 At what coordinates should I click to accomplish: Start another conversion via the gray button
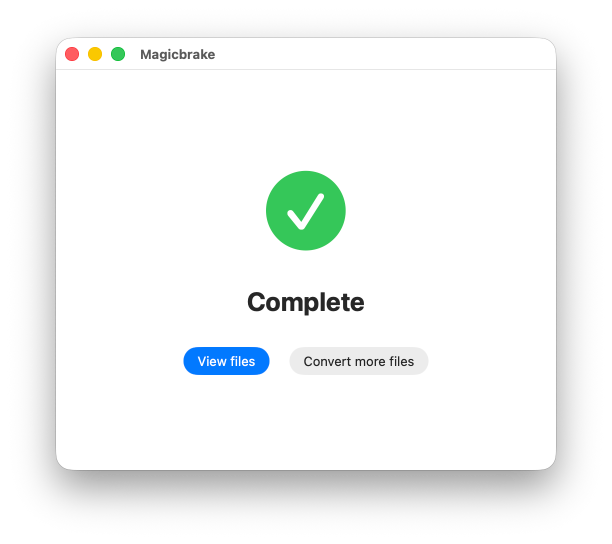358,361
